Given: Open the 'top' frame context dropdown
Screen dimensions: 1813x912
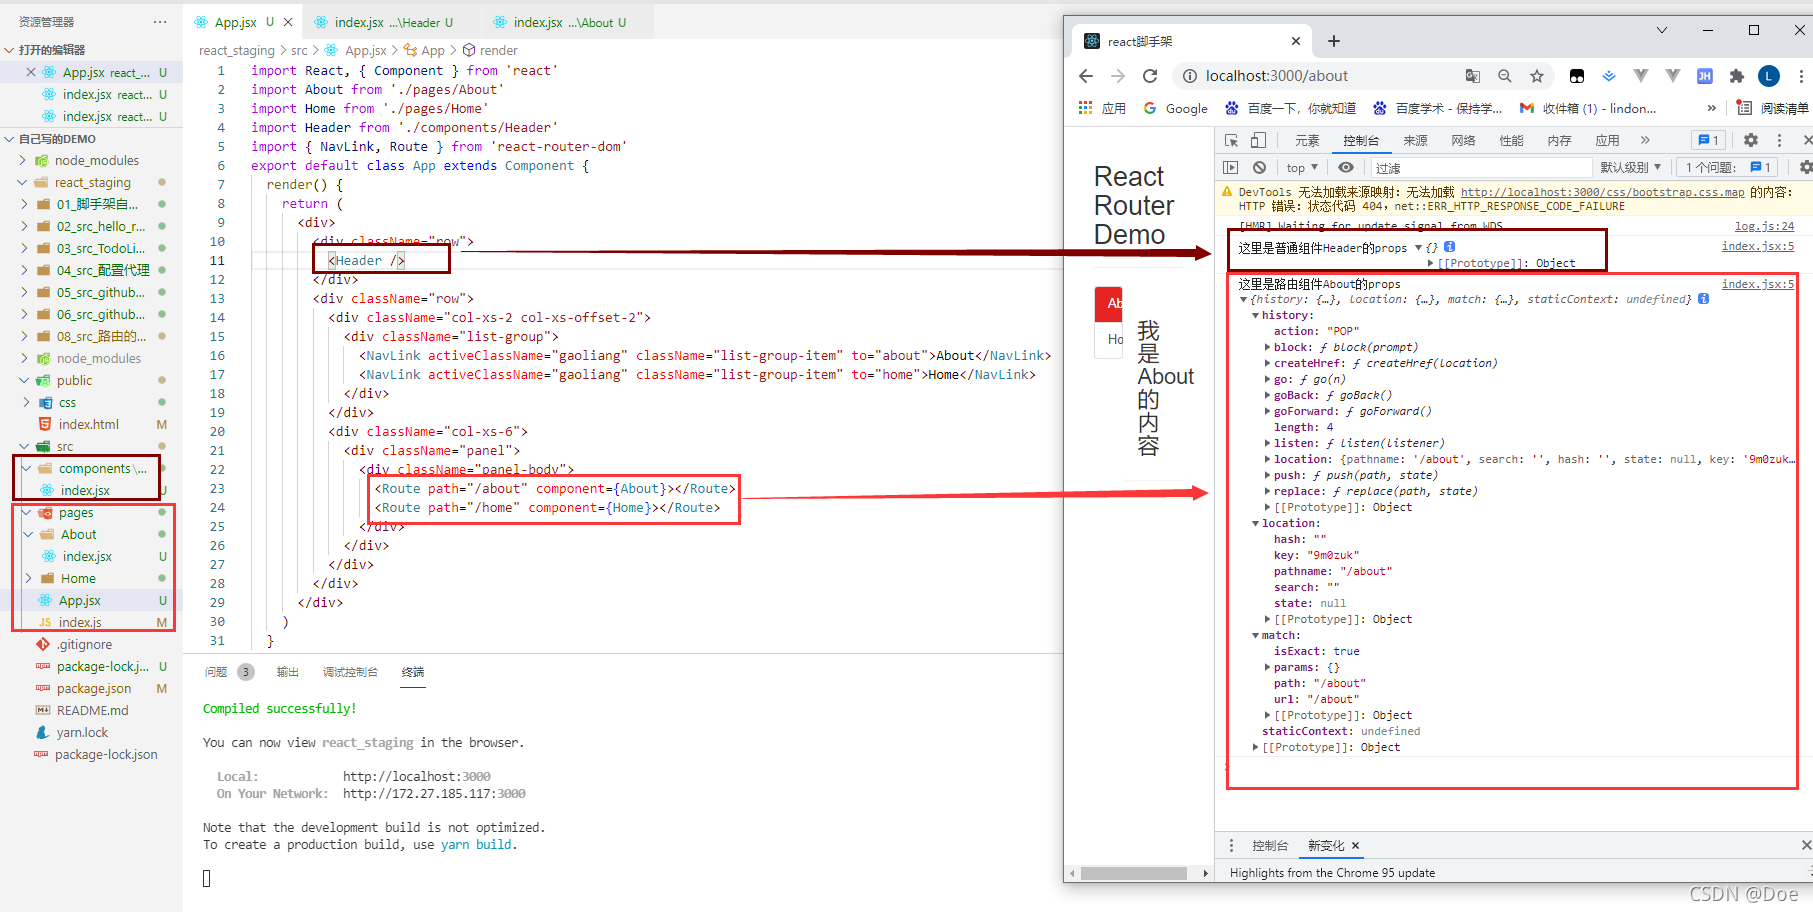Looking at the screenshot, I should (1300, 167).
